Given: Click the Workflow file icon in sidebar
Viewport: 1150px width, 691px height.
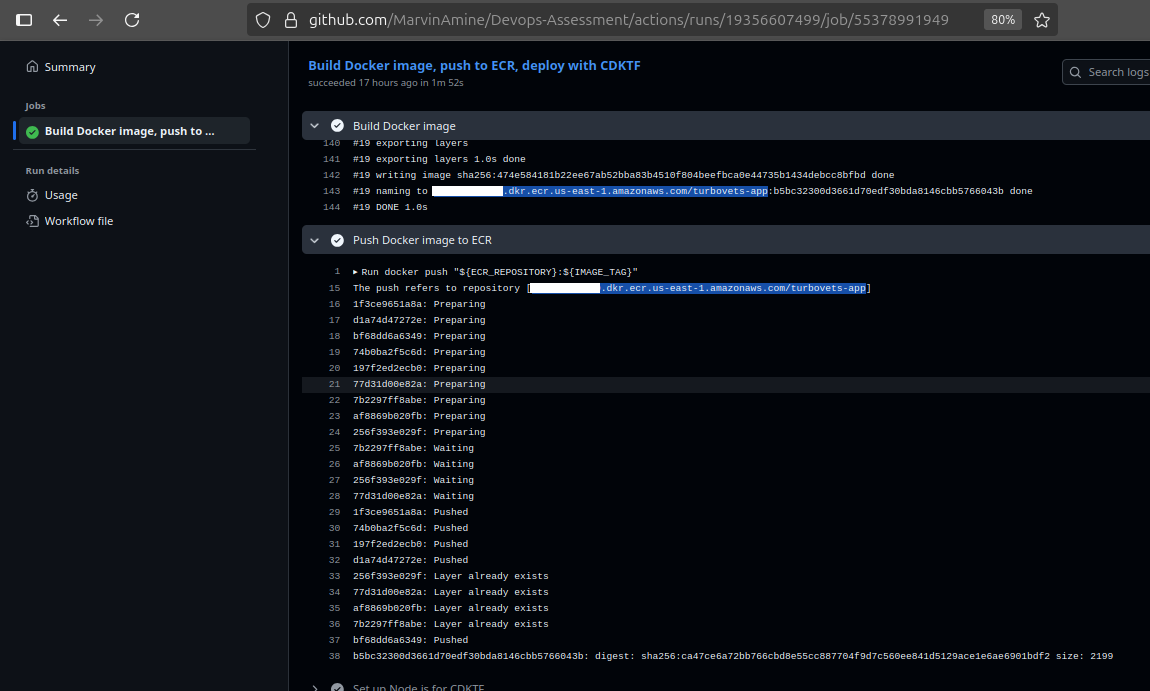Looking at the screenshot, I should click(34, 221).
